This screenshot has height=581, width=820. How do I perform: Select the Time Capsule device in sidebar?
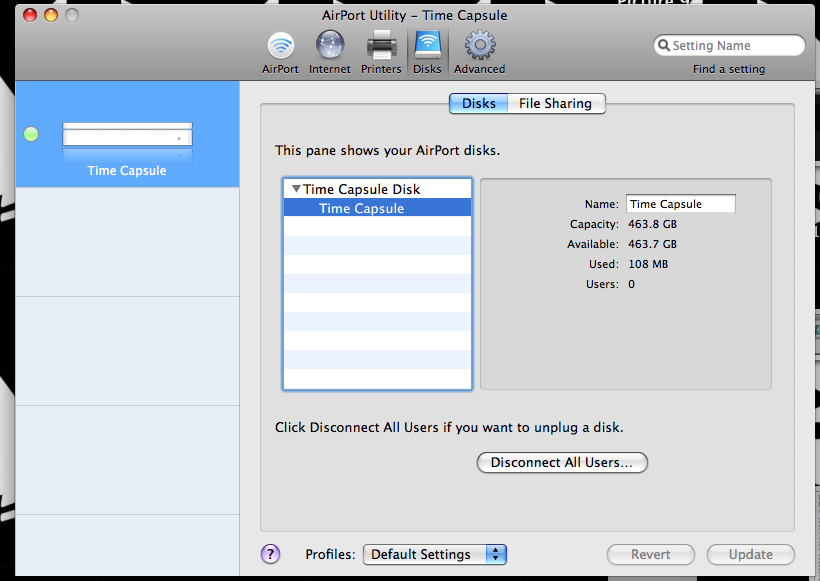coord(127,134)
